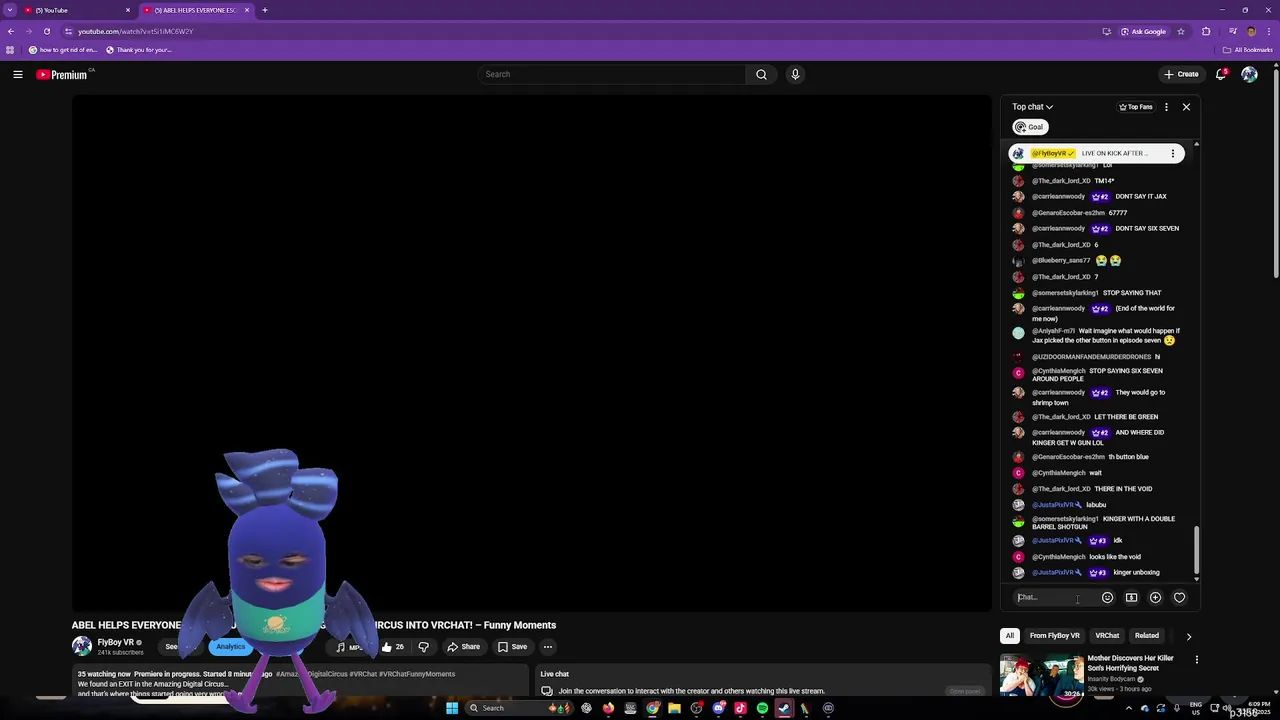Open options for Mother Discovers video

click(x=1196, y=660)
